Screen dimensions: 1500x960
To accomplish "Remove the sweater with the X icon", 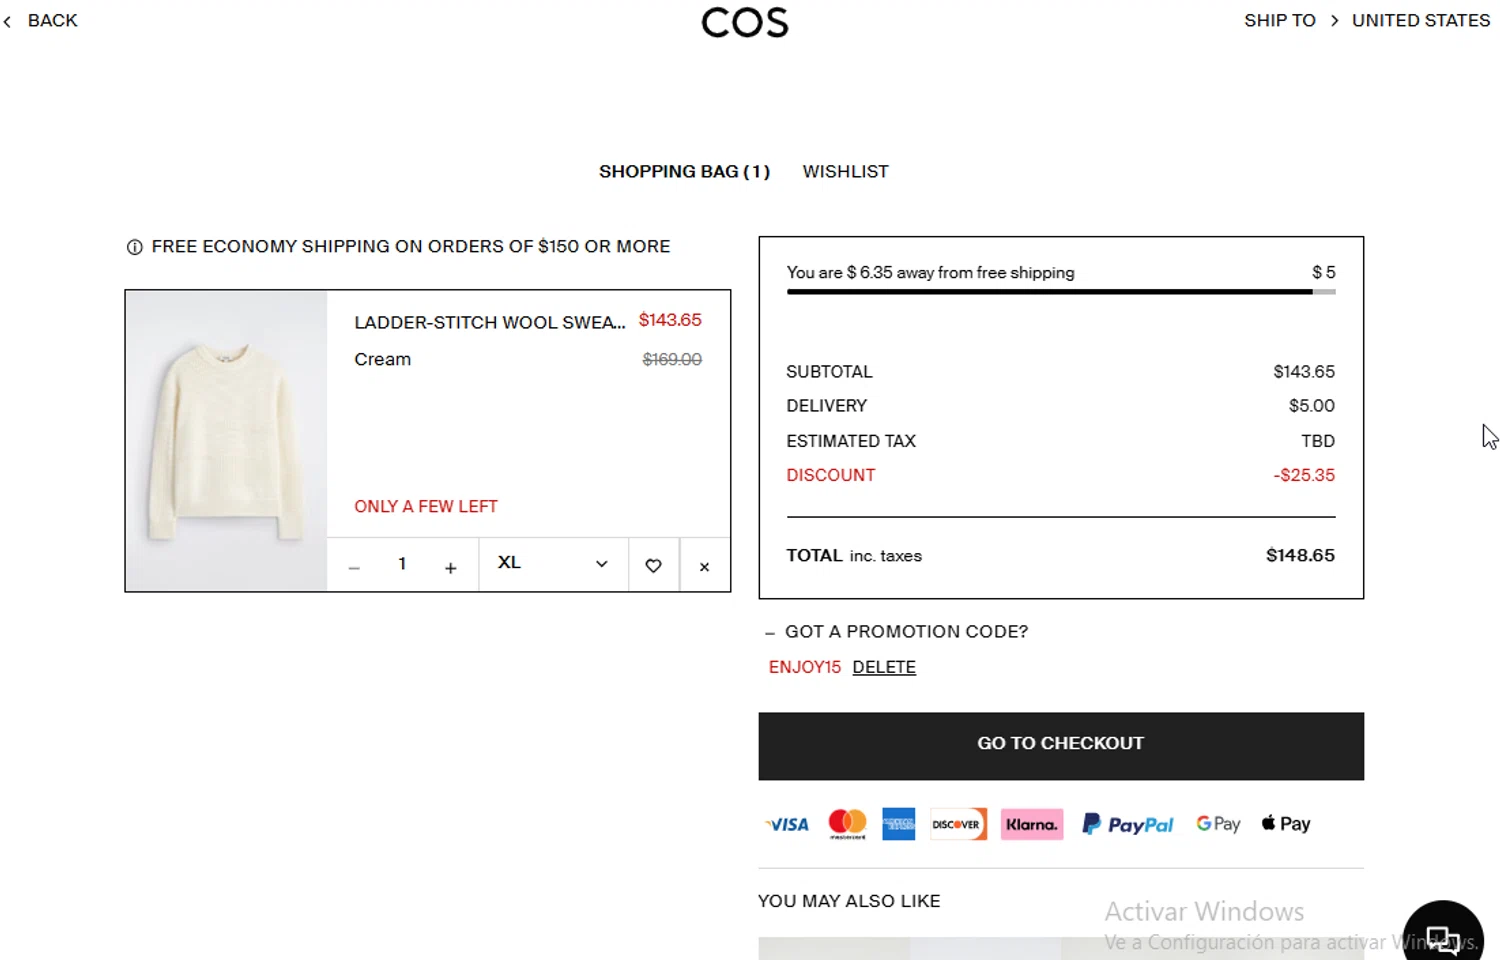I will [704, 567].
